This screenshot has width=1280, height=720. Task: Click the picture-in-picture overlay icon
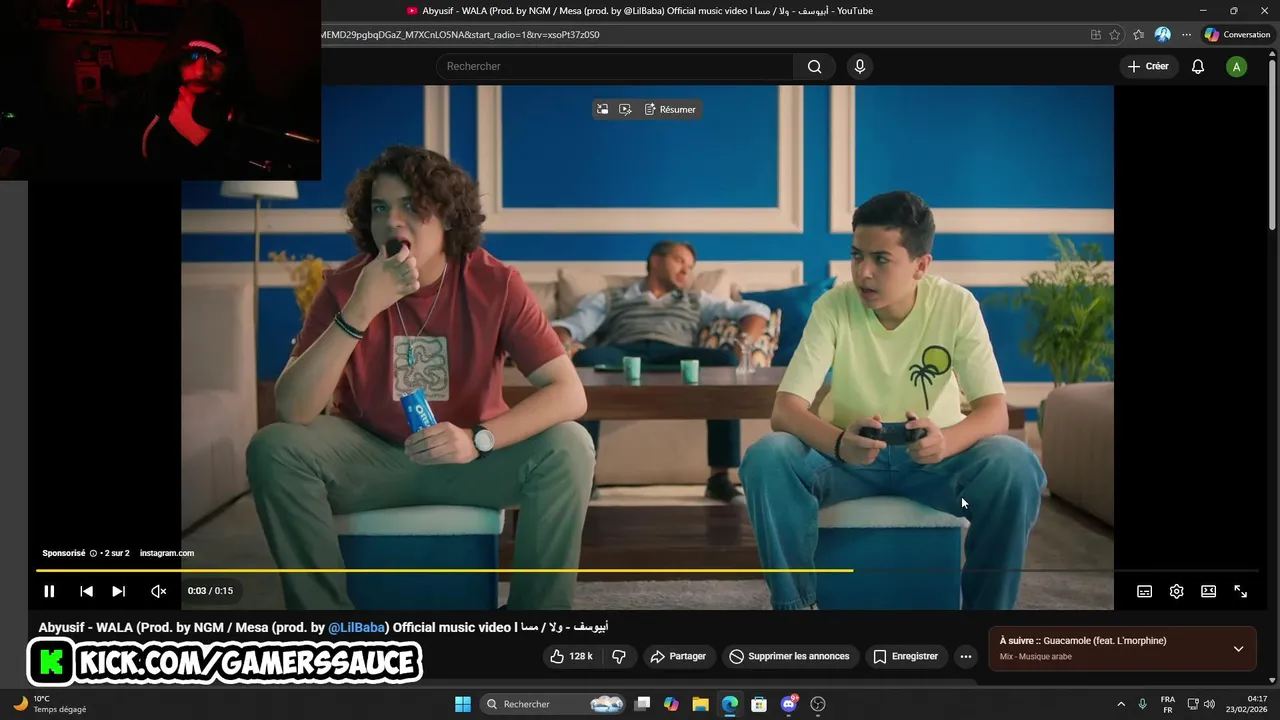[x=602, y=109]
